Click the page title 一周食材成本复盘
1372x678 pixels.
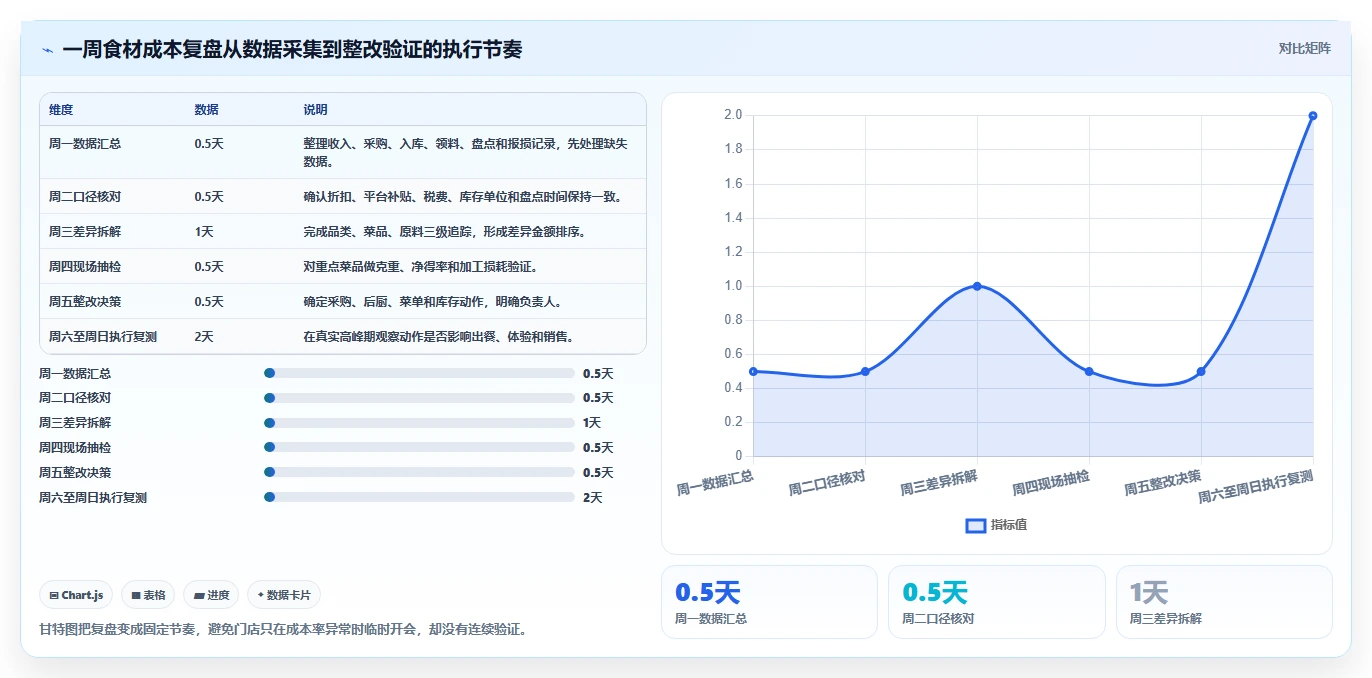292,49
